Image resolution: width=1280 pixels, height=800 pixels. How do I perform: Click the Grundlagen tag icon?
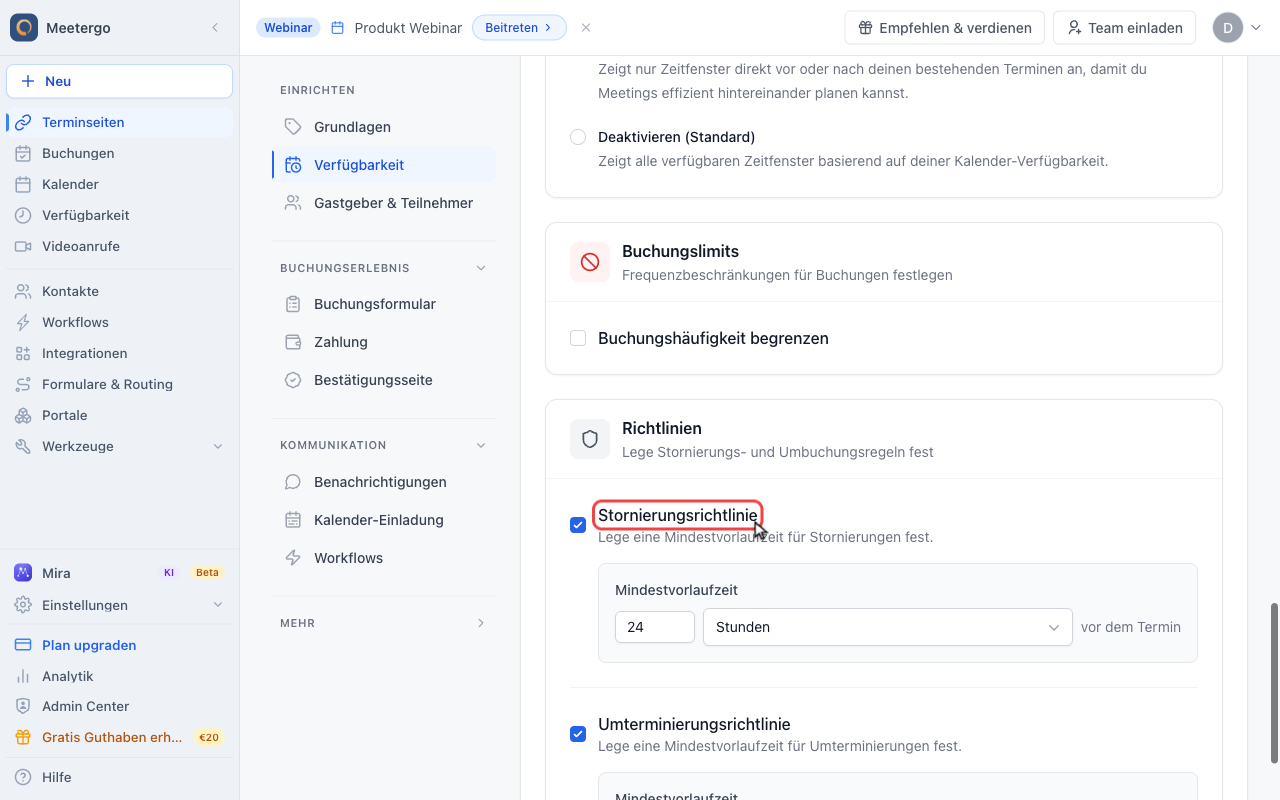coord(293,127)
